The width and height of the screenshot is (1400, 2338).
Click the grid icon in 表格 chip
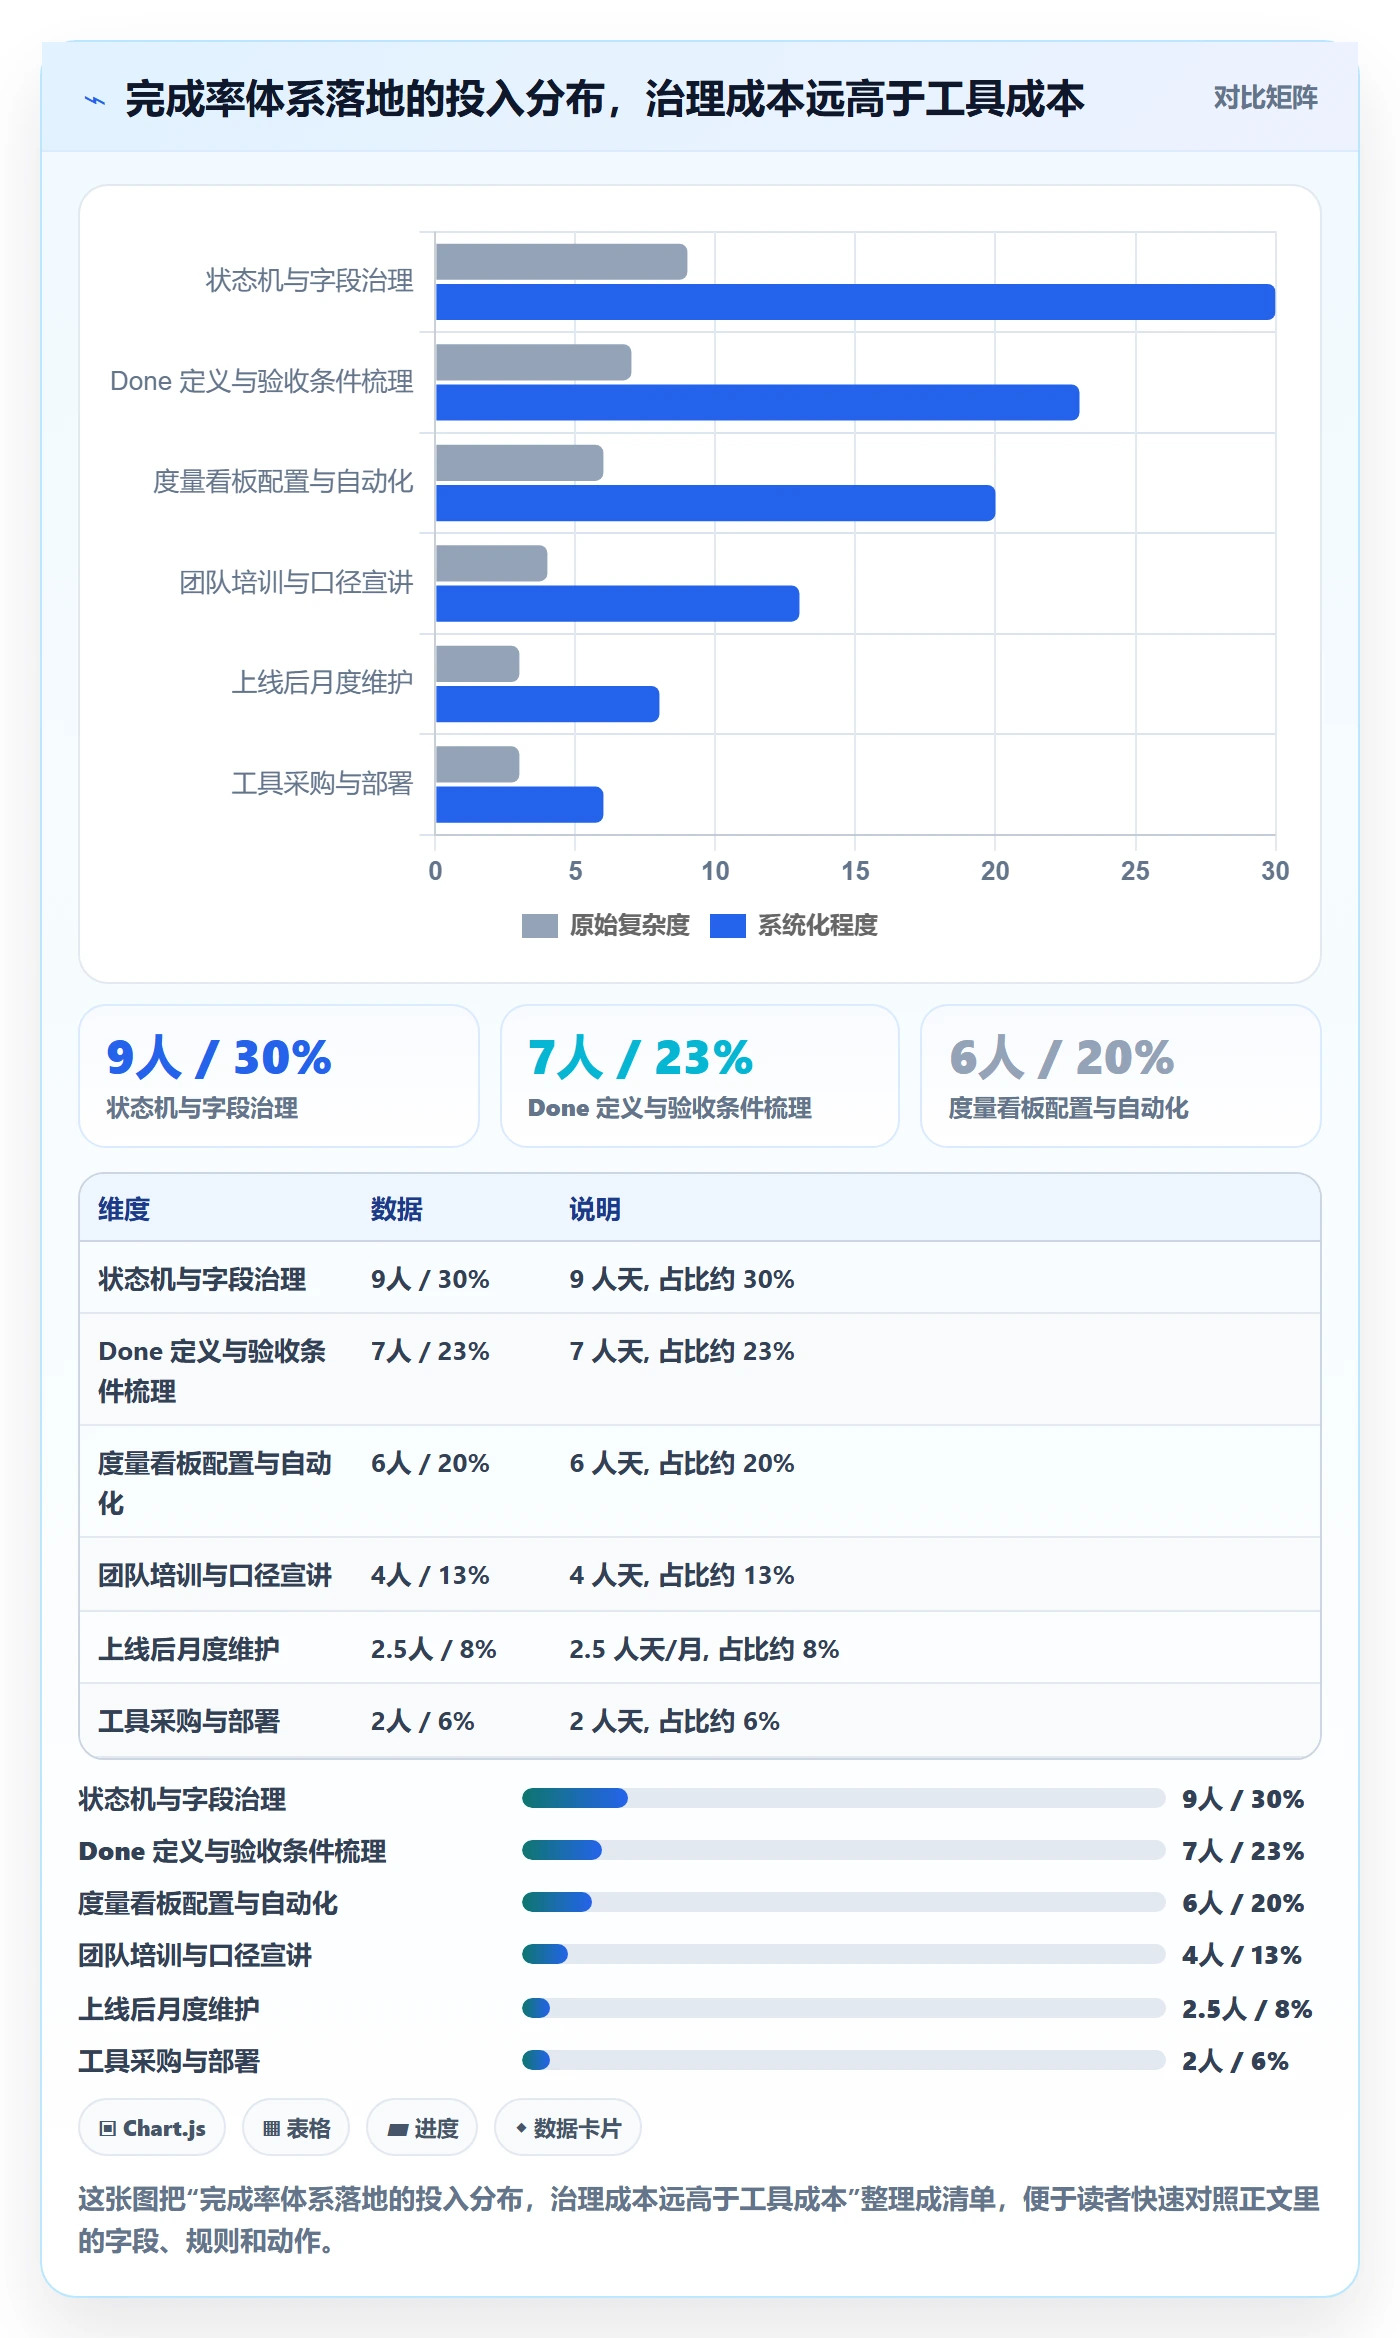[271, 2128]
